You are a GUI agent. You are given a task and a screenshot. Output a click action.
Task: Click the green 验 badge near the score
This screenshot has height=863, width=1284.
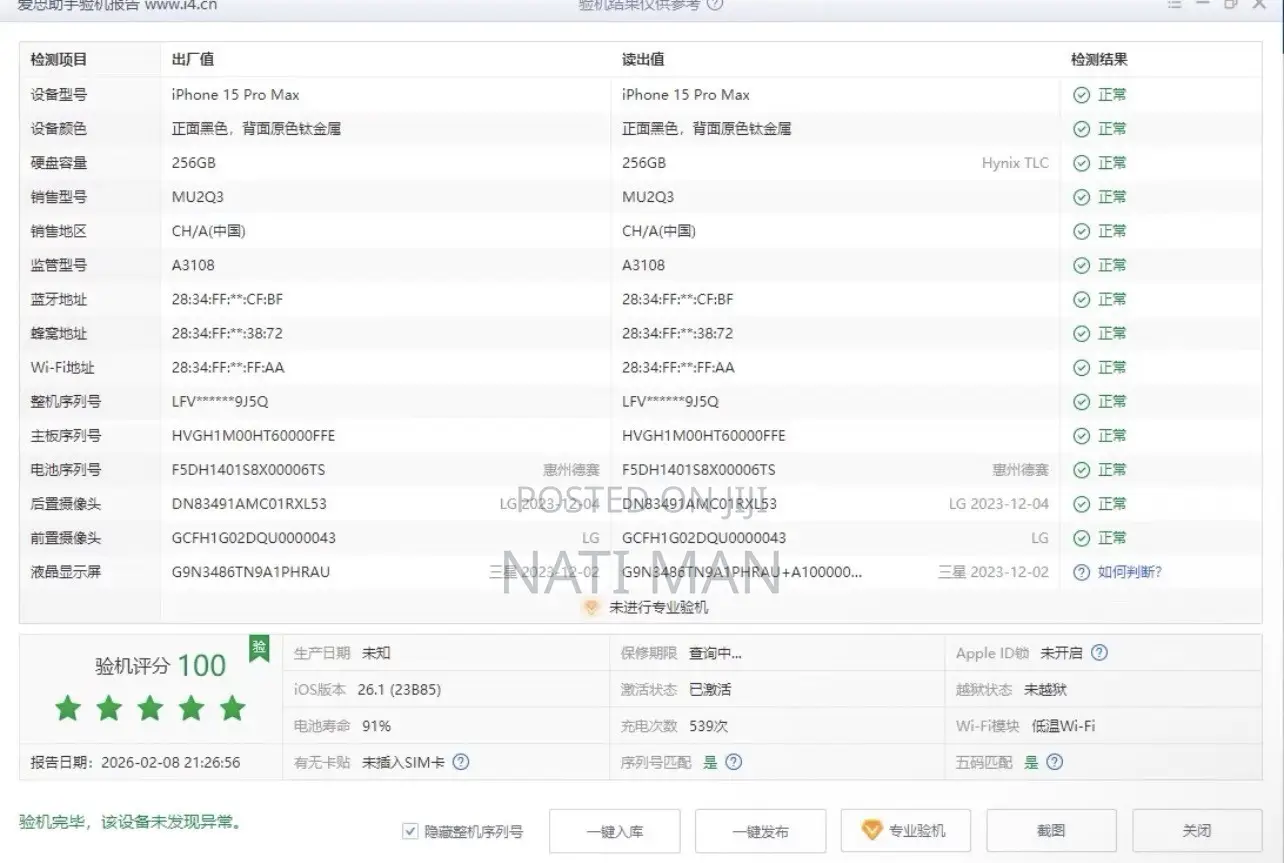(259, 648)
